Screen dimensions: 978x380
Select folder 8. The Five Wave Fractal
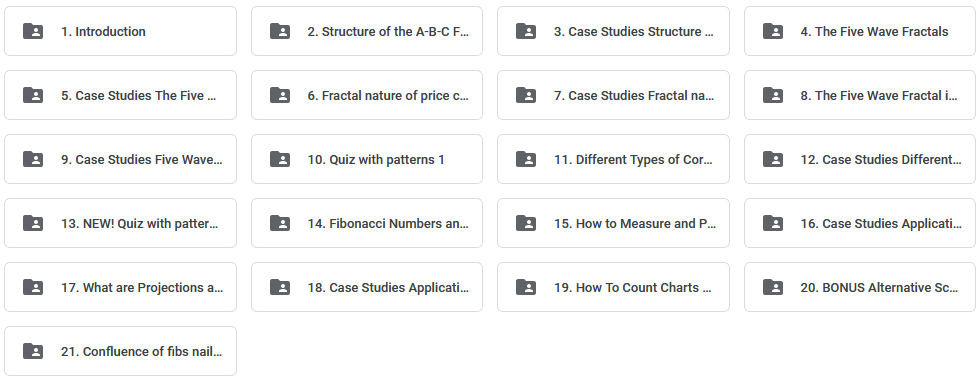click(859, 95)
